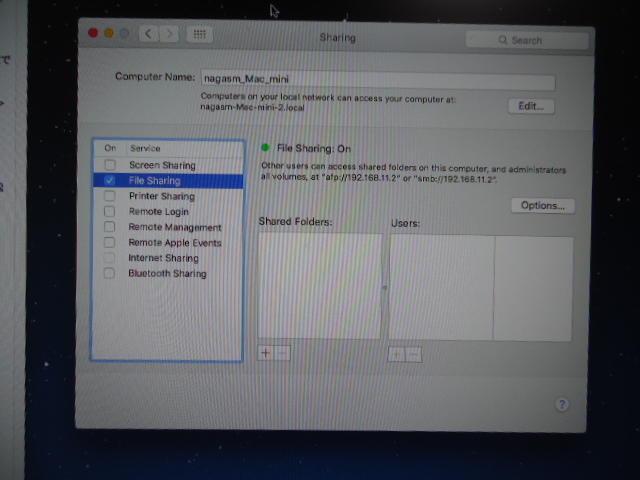Viewport: 640px width, 480px height.
Task: Click the green File Sharing status indicator
Action: tap(265, 147)
